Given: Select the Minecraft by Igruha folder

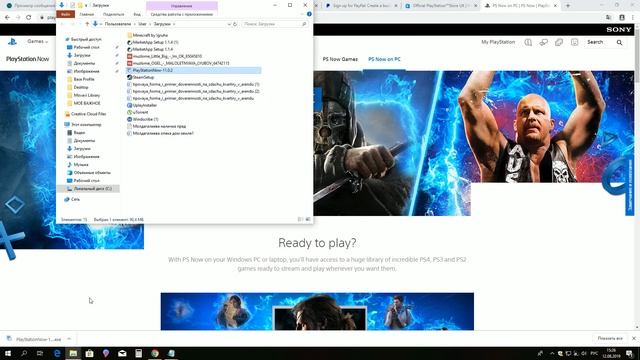Looking at the screenshot, I should tap(147, 35).
